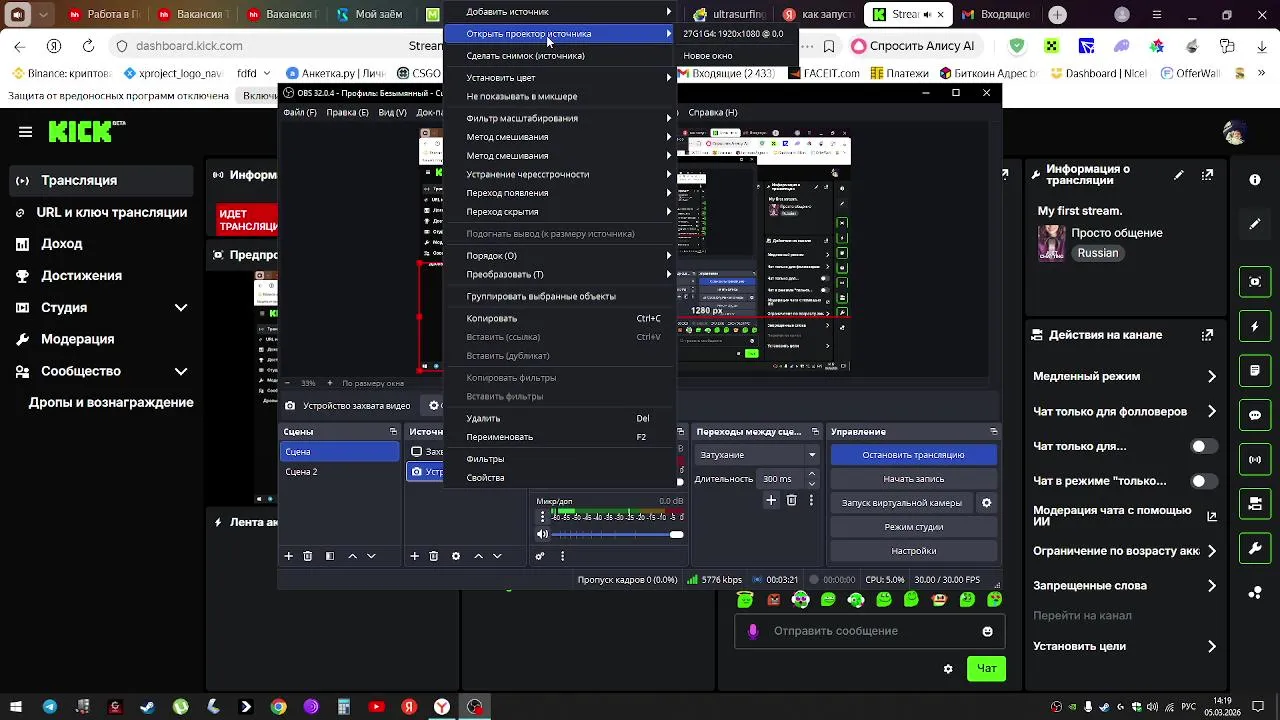Select Удалить in the context menu
Screen dimensions: 1280x720
point(560,419)
